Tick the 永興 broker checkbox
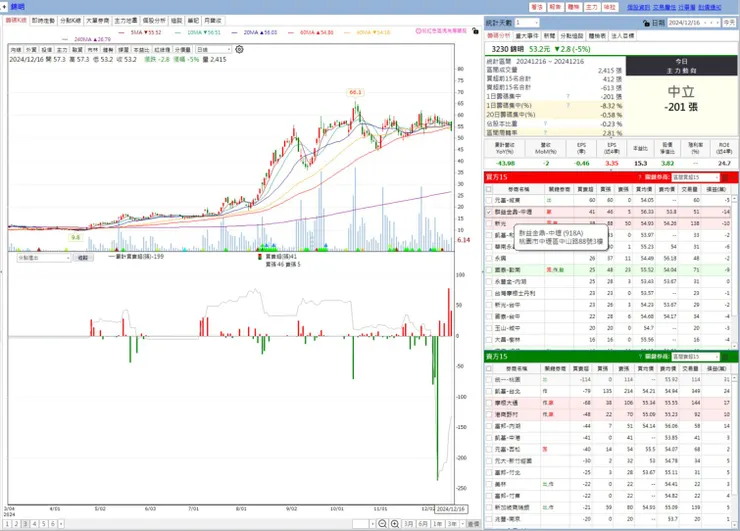 pyautogui.click(x=489, y=258)
